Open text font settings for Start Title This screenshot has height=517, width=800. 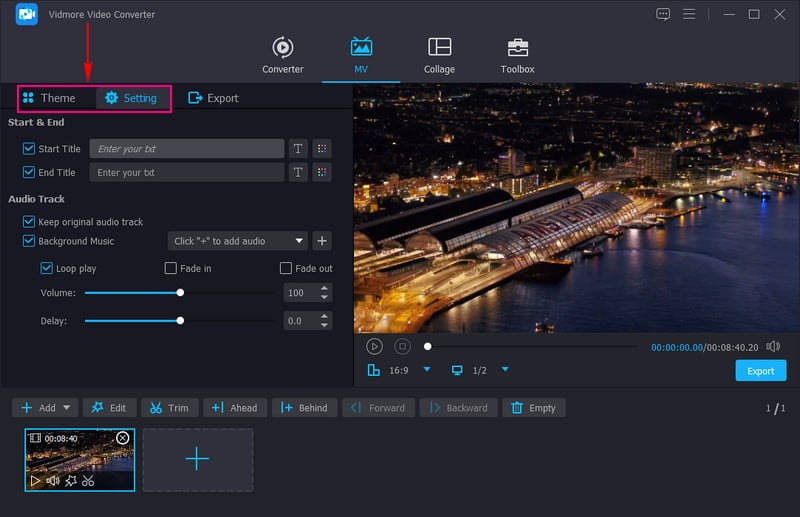tap(298, 149)
